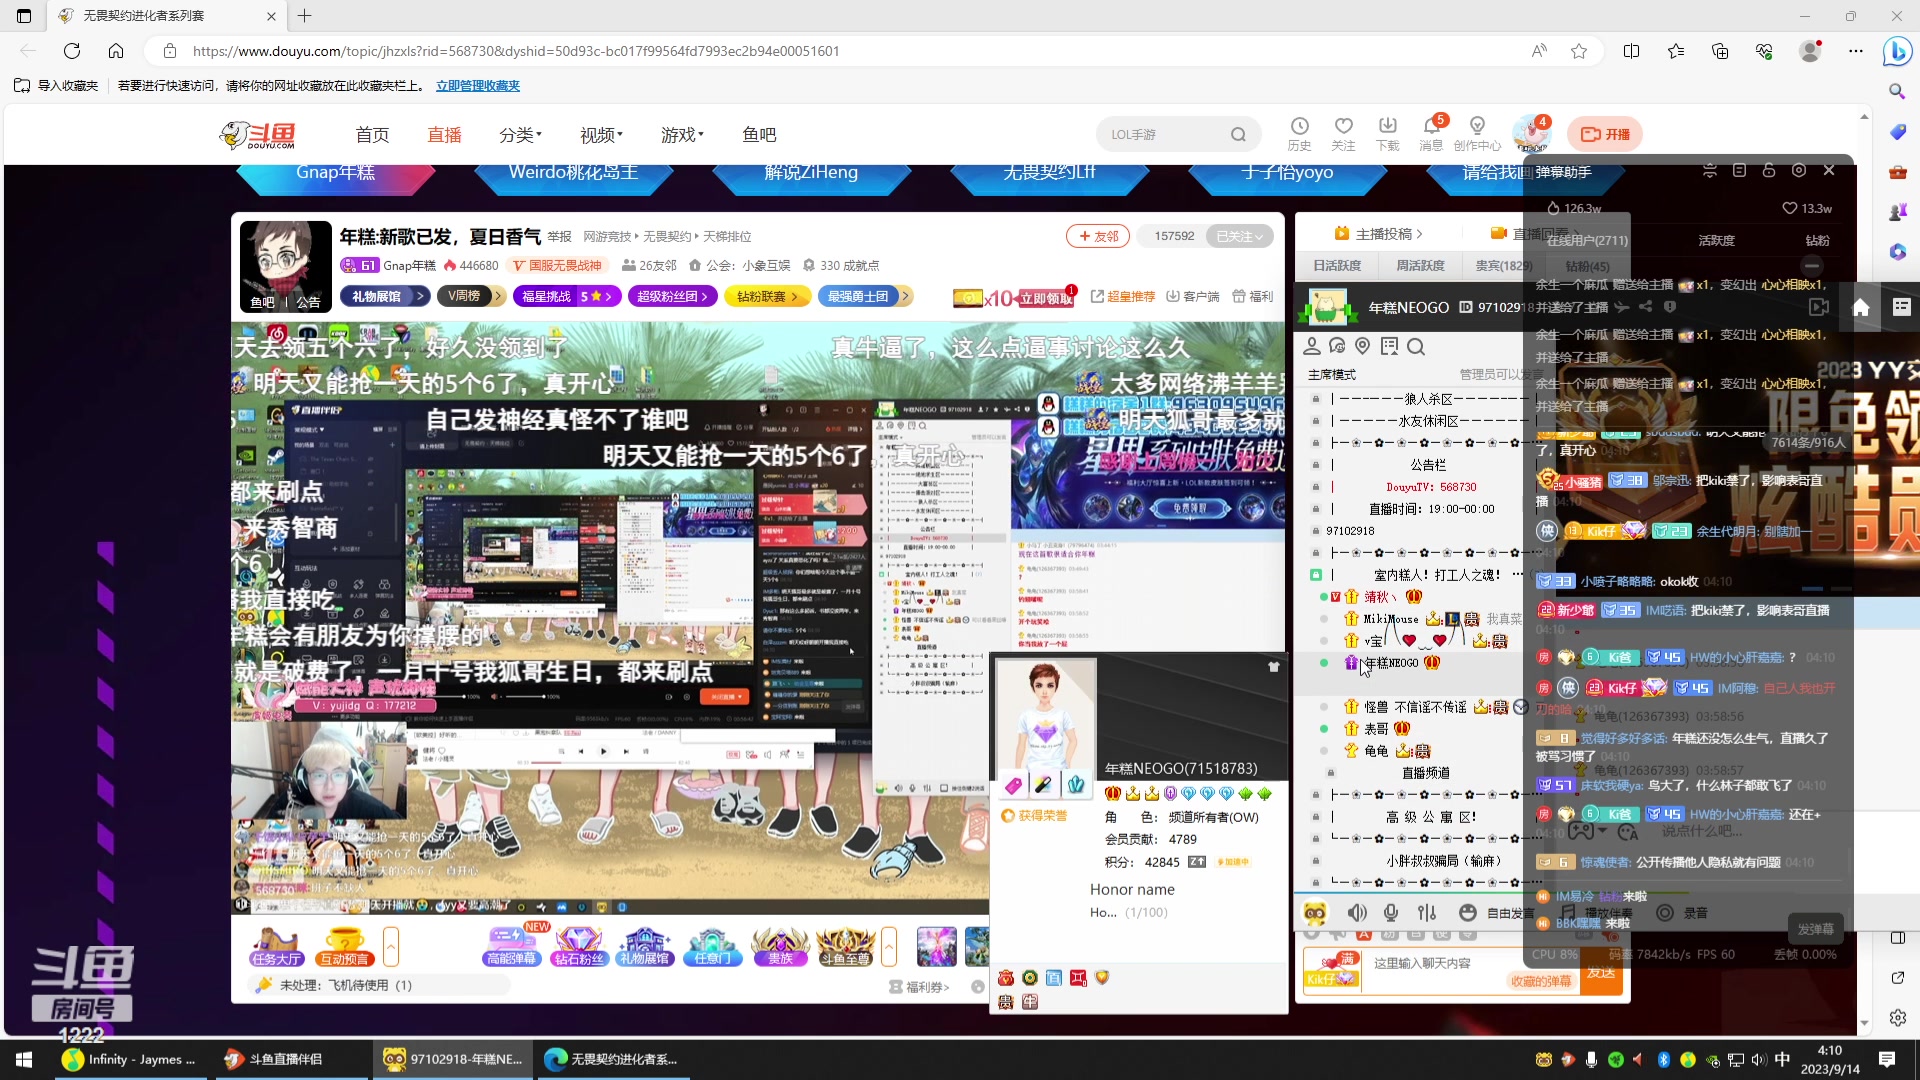The height and width of the screenshot is (1080, 1920).
Task: Switch to the 日活跃度 tab
Action: [1337, 266]
